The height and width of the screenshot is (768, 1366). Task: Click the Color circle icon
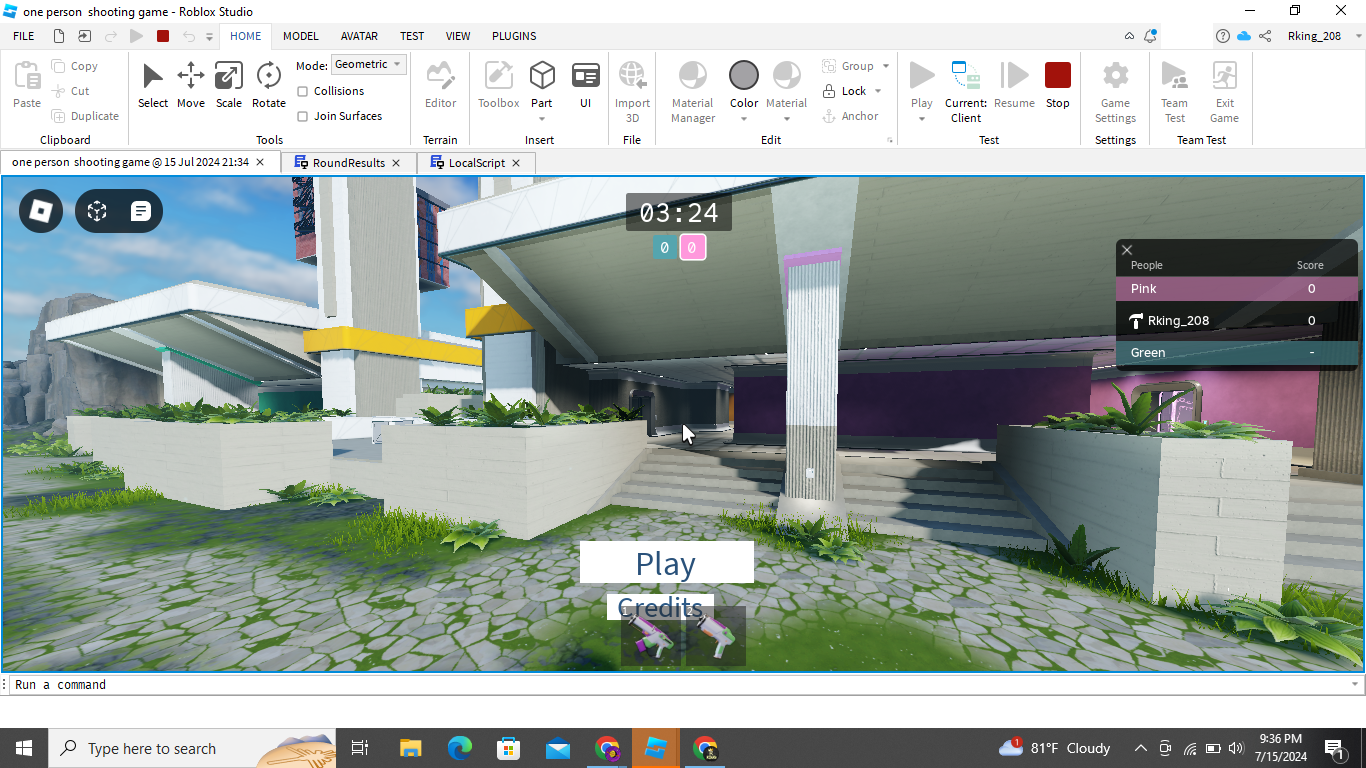pos(744,75)
